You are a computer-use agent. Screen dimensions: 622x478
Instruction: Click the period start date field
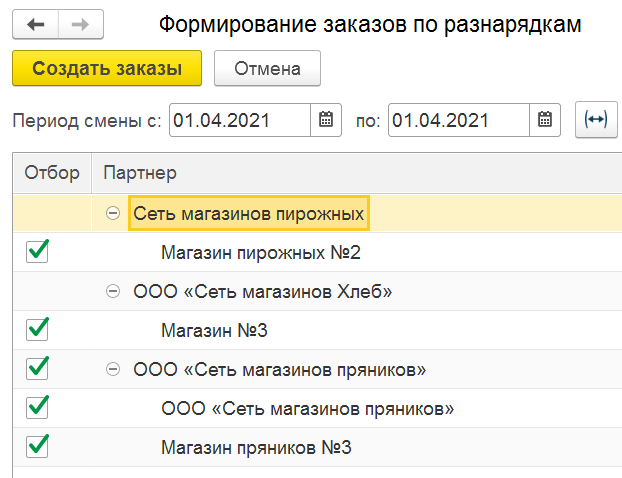[x=240, y=120]
